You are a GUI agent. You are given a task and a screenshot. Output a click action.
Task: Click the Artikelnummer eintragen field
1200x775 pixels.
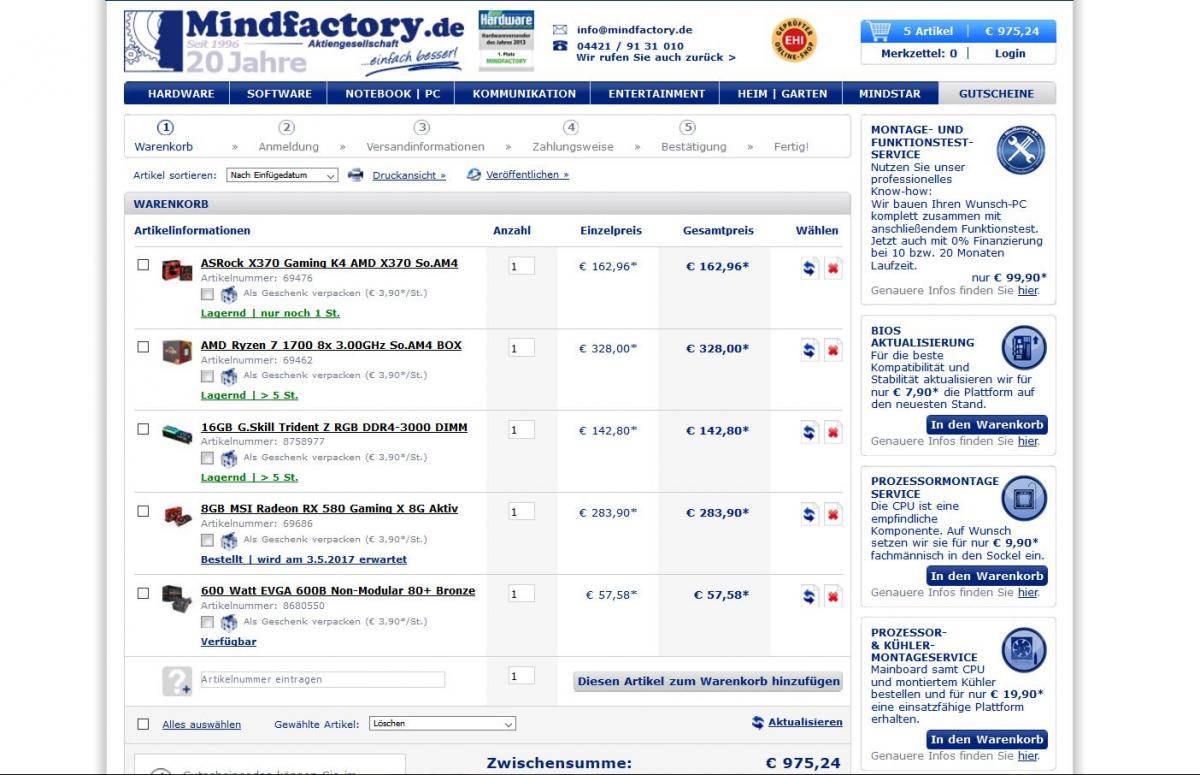[322, 679]
